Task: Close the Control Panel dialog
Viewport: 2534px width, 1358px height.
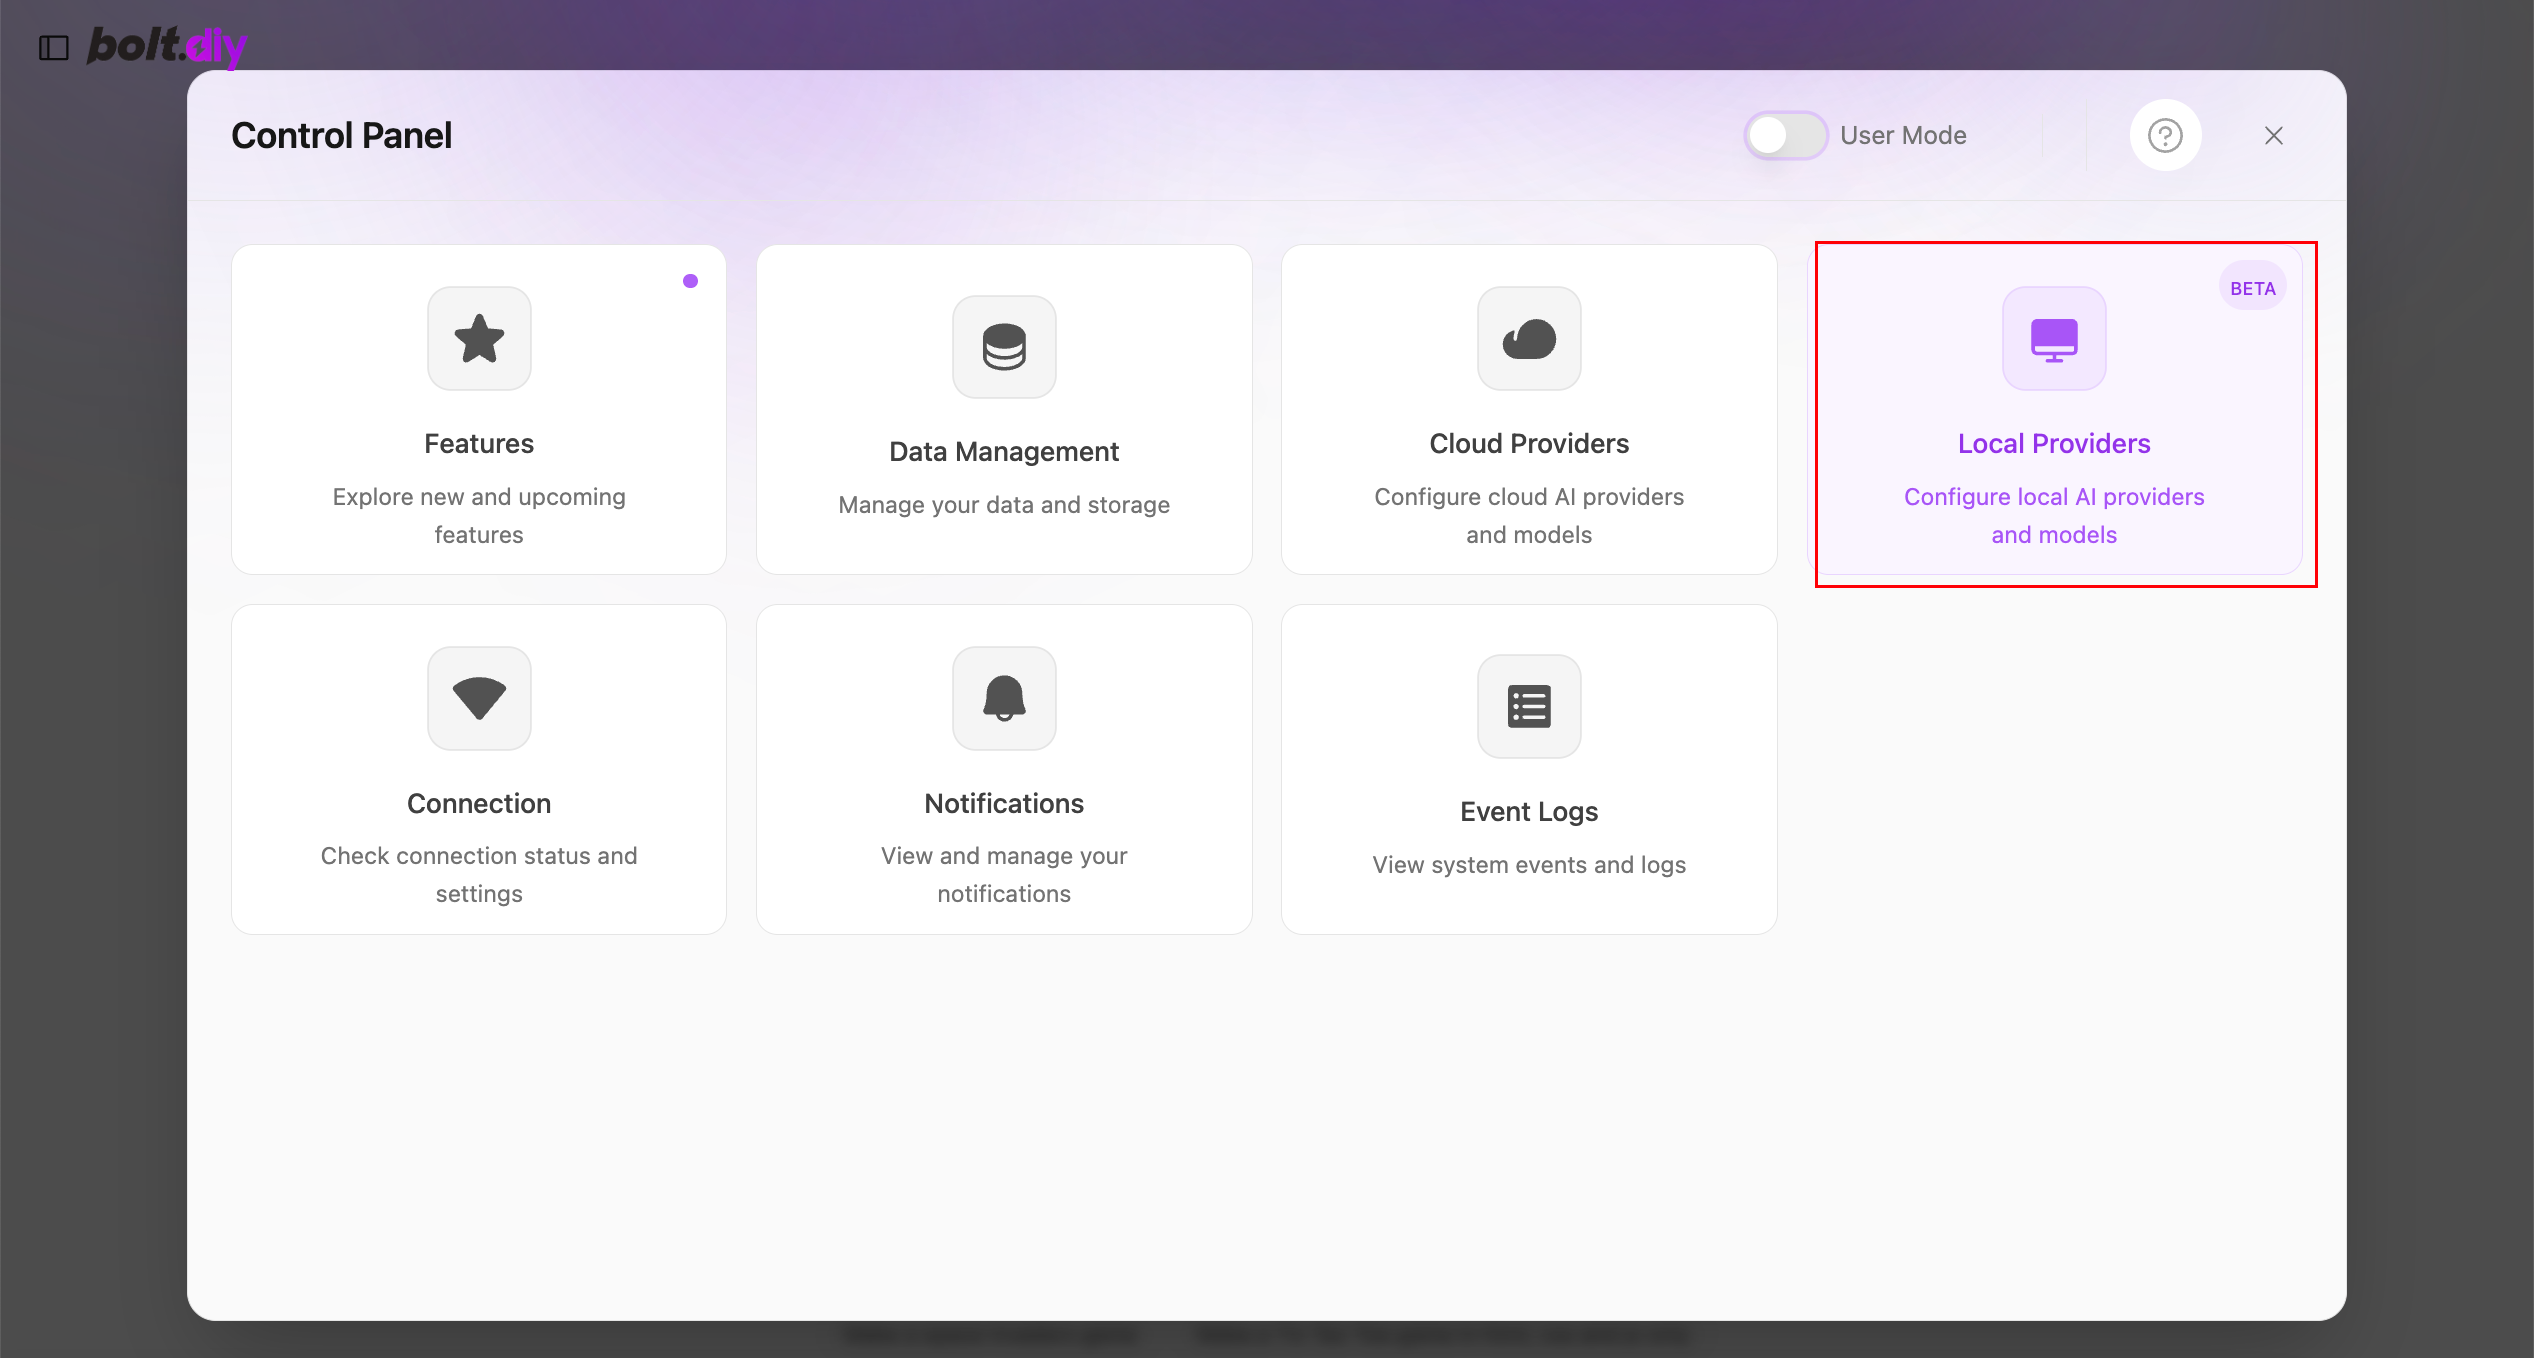Action: 2274,135
